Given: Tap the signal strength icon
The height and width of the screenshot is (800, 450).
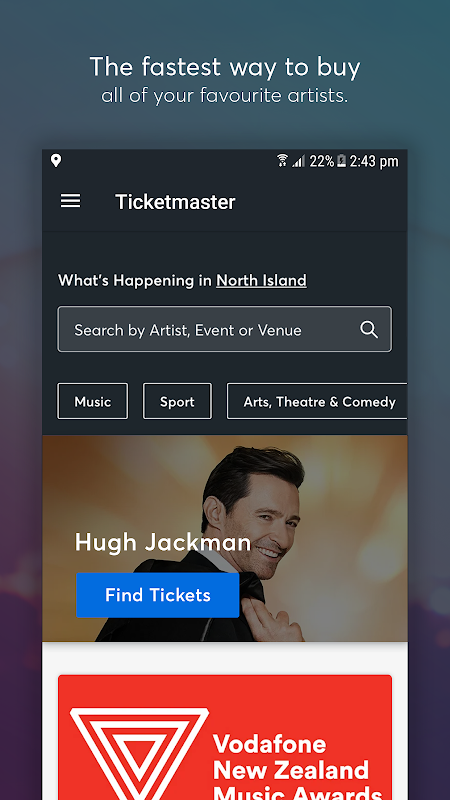Looking at the screenshot, I should (298, 162).
